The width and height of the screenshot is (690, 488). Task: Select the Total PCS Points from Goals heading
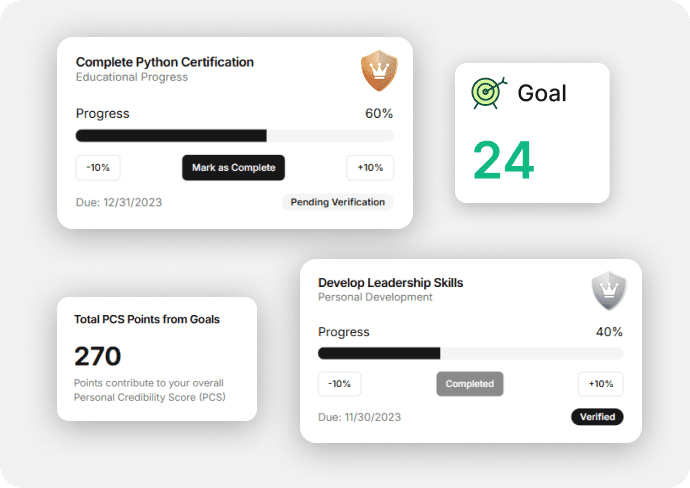point(147,319)
